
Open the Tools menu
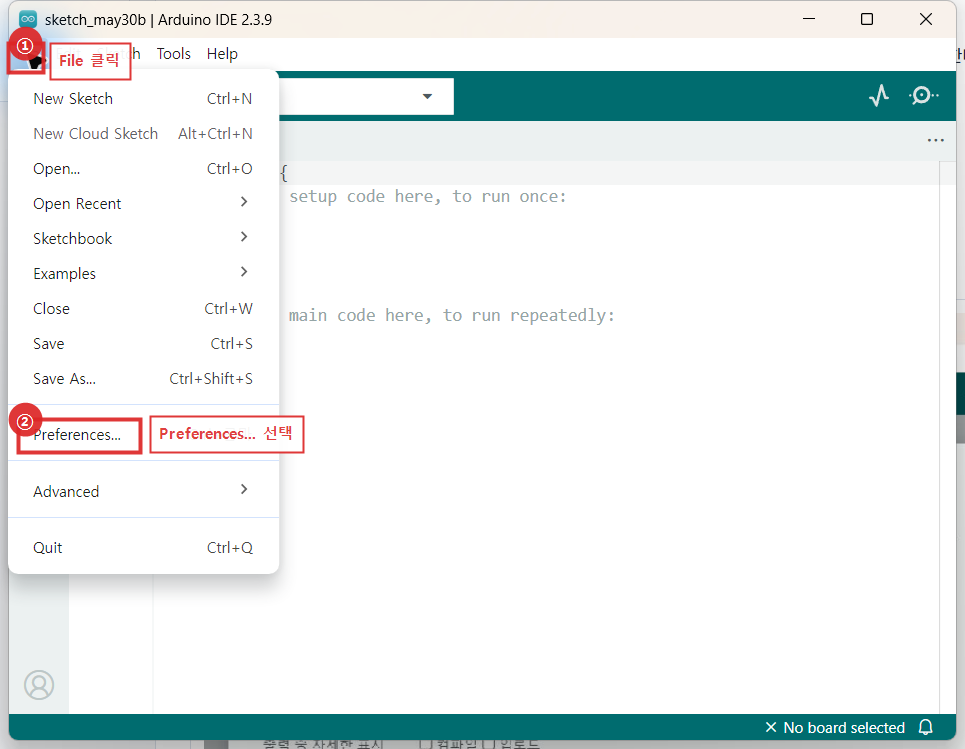[x=174, y=54]
